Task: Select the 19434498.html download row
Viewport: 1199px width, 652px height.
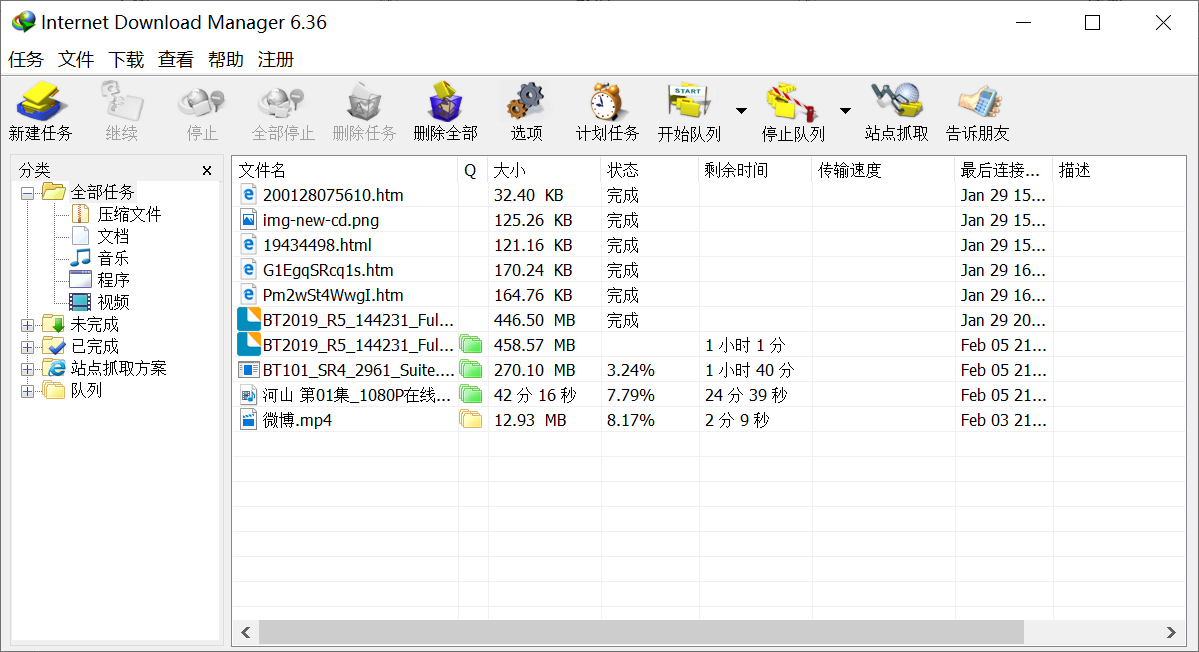Action: pos(709,245)
